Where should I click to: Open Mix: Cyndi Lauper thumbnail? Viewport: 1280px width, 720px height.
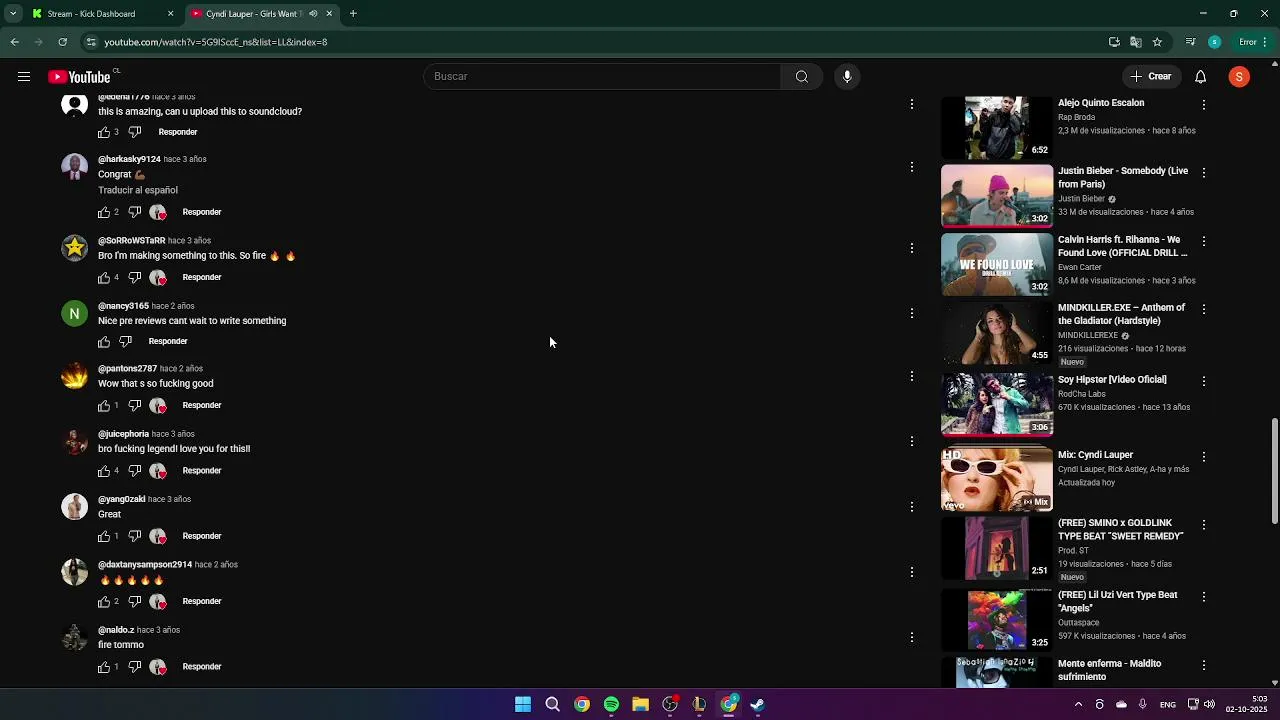(x=997, y=479)
